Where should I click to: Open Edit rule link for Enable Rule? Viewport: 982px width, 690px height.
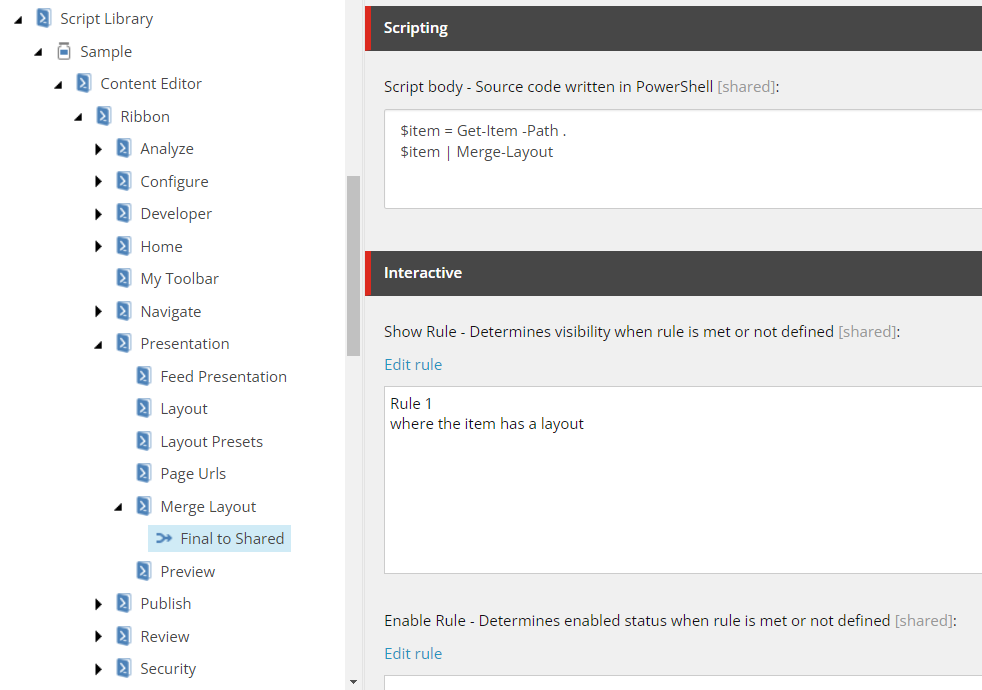[x=413, y=654]
